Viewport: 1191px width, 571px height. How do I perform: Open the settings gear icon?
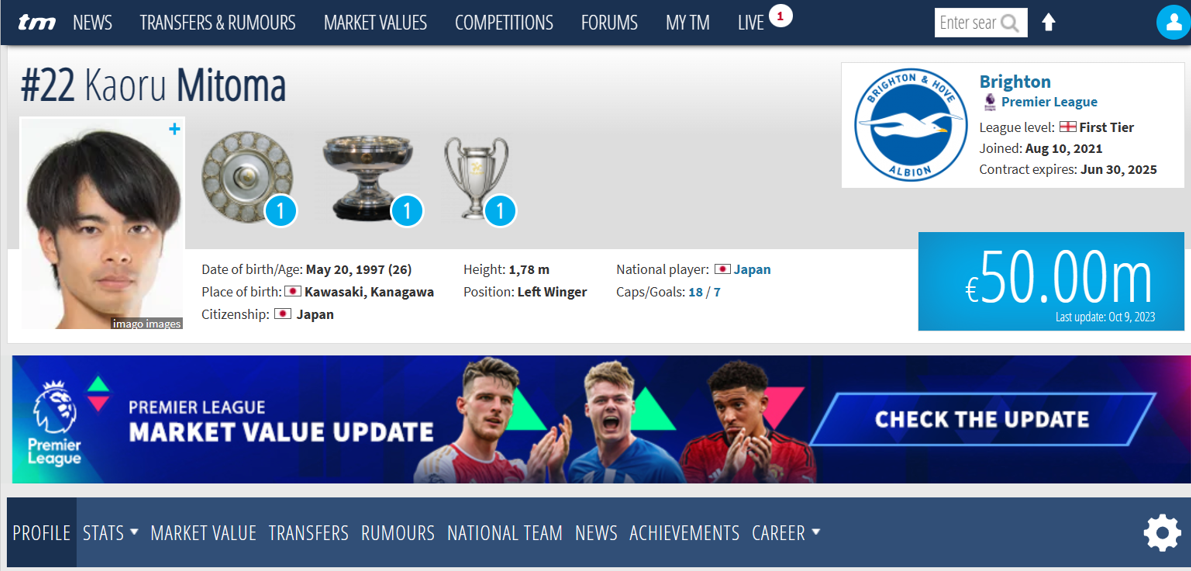(x=1162, y=533)
